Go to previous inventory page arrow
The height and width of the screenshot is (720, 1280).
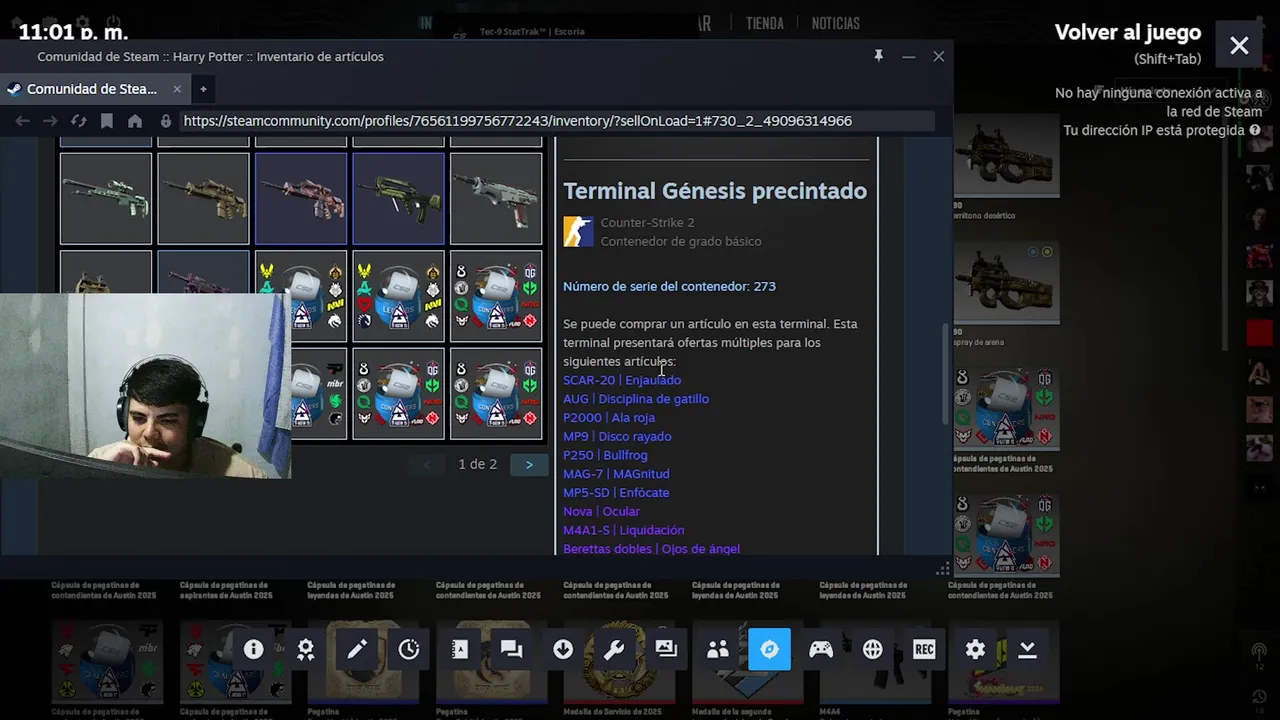point(427,464)
